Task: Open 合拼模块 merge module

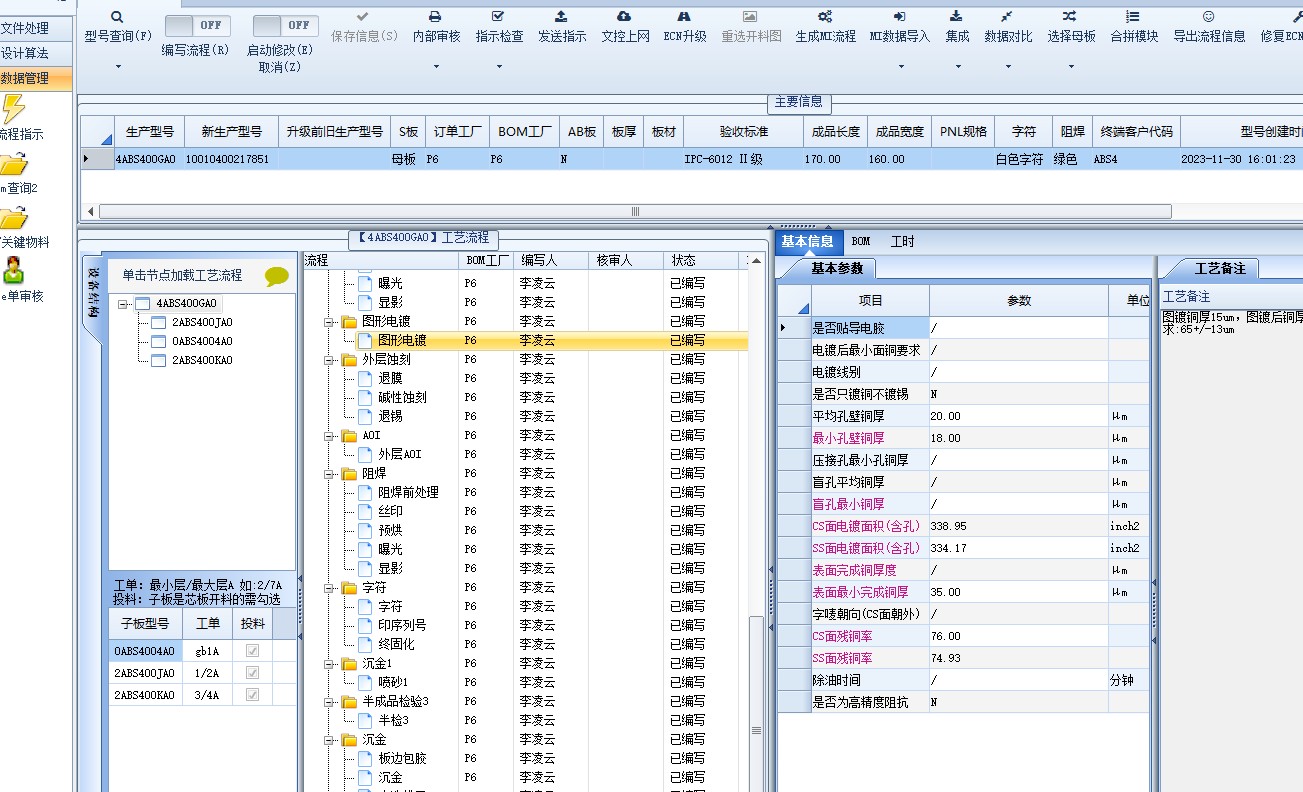Action: 1134,27
